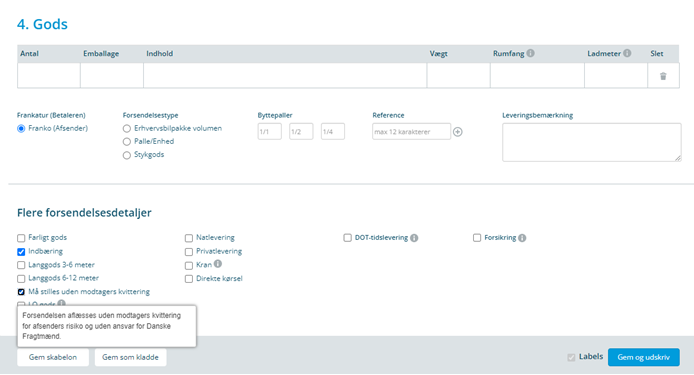
Task: Uncheck the Indbæring checkbox
Action: point(21,251)
